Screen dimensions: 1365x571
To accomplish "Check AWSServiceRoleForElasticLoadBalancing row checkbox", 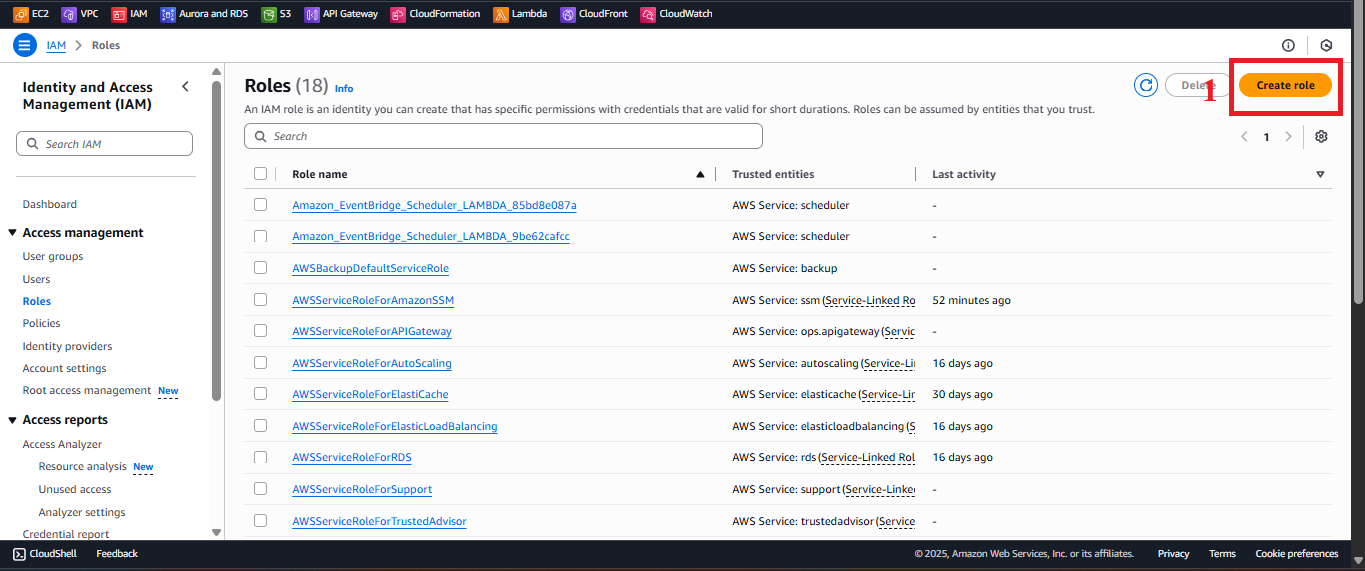I will pyautogui.click(x=261, y=426).
